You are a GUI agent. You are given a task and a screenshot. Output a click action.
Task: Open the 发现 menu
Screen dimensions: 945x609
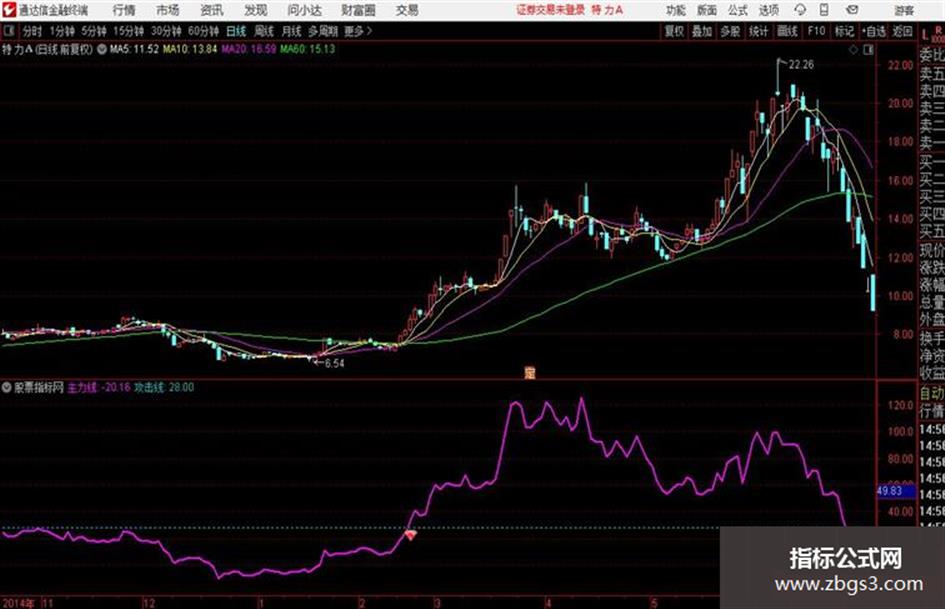coord(256,10)
